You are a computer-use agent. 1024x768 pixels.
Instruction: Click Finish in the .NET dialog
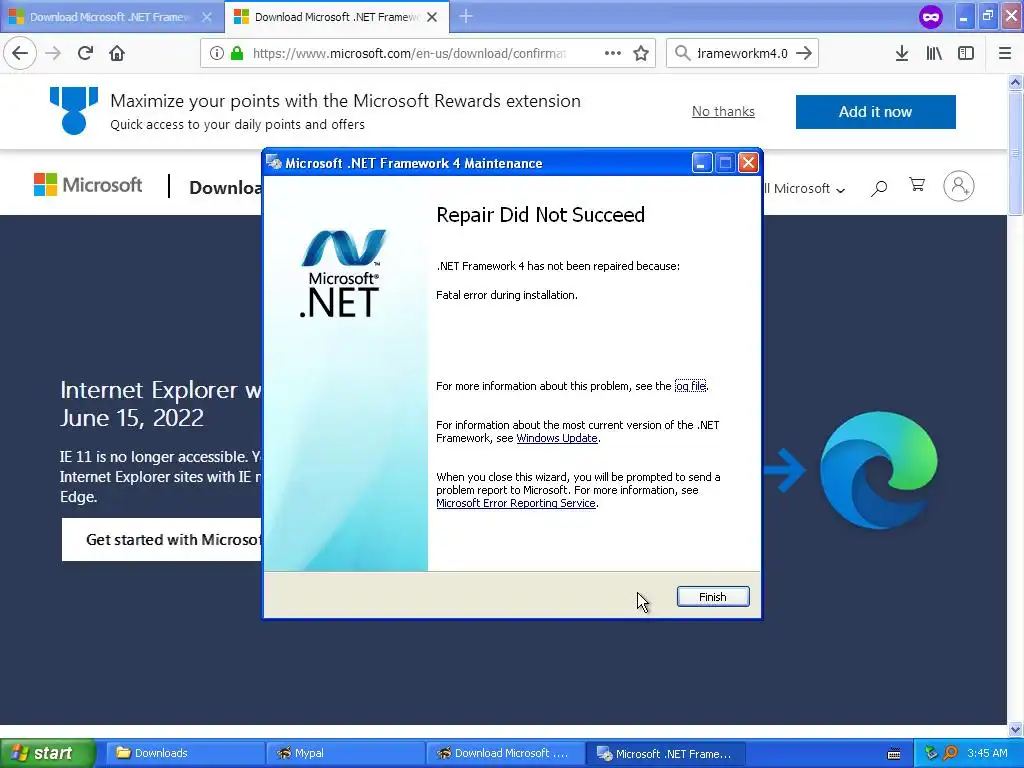pos(712,597)
